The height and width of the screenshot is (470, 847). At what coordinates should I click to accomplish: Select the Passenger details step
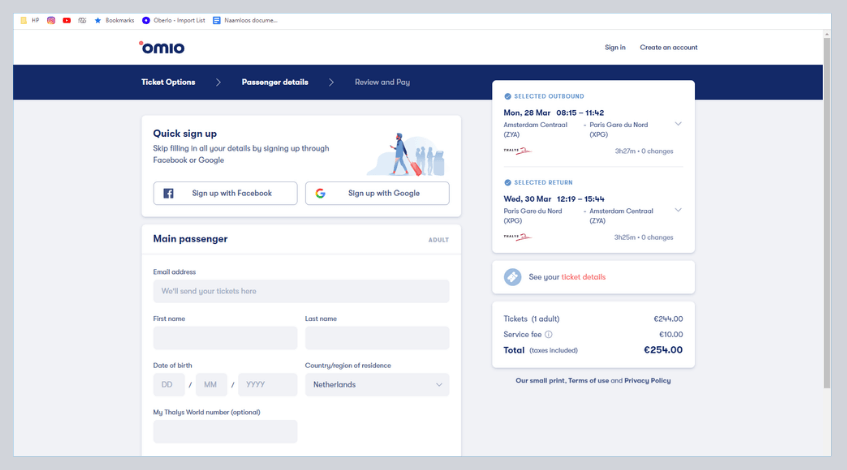point(275,82)
